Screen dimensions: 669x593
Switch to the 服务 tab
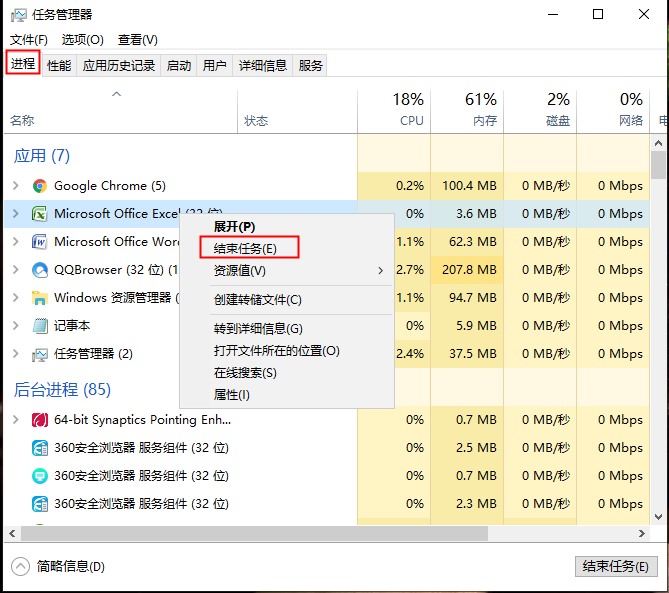pyautogui.click(x=310, y=66)
